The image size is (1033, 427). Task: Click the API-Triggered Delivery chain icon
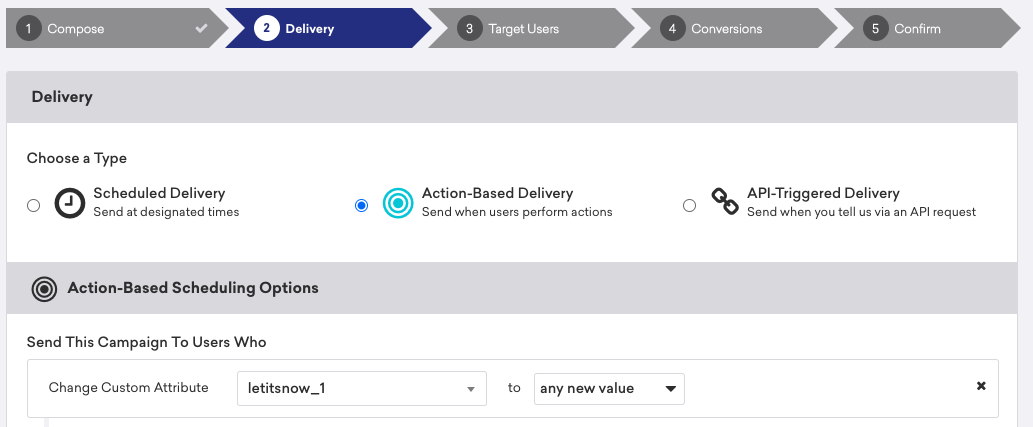(x=724, y=202)
